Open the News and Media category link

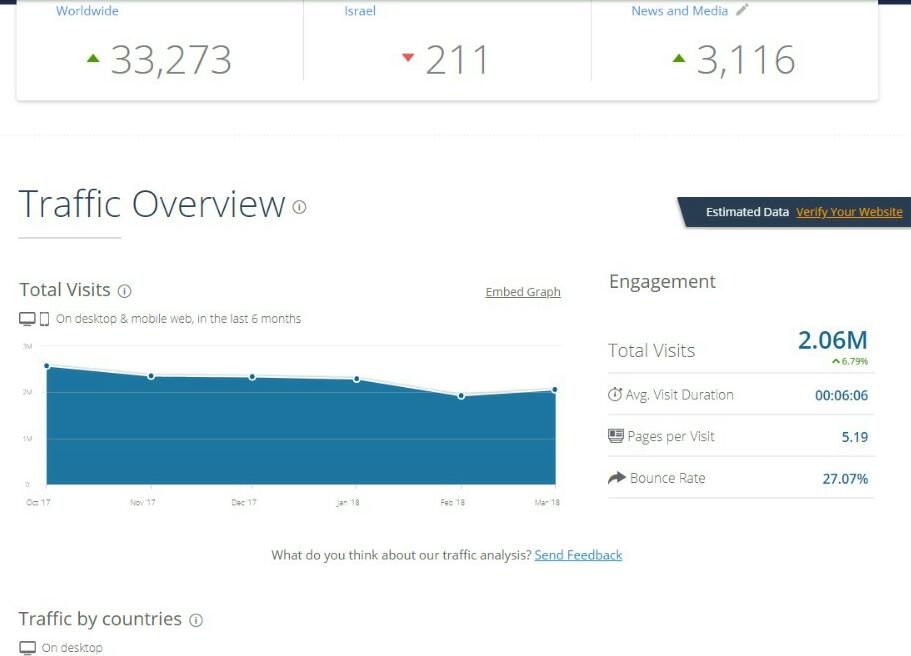(x=679, y=11)
